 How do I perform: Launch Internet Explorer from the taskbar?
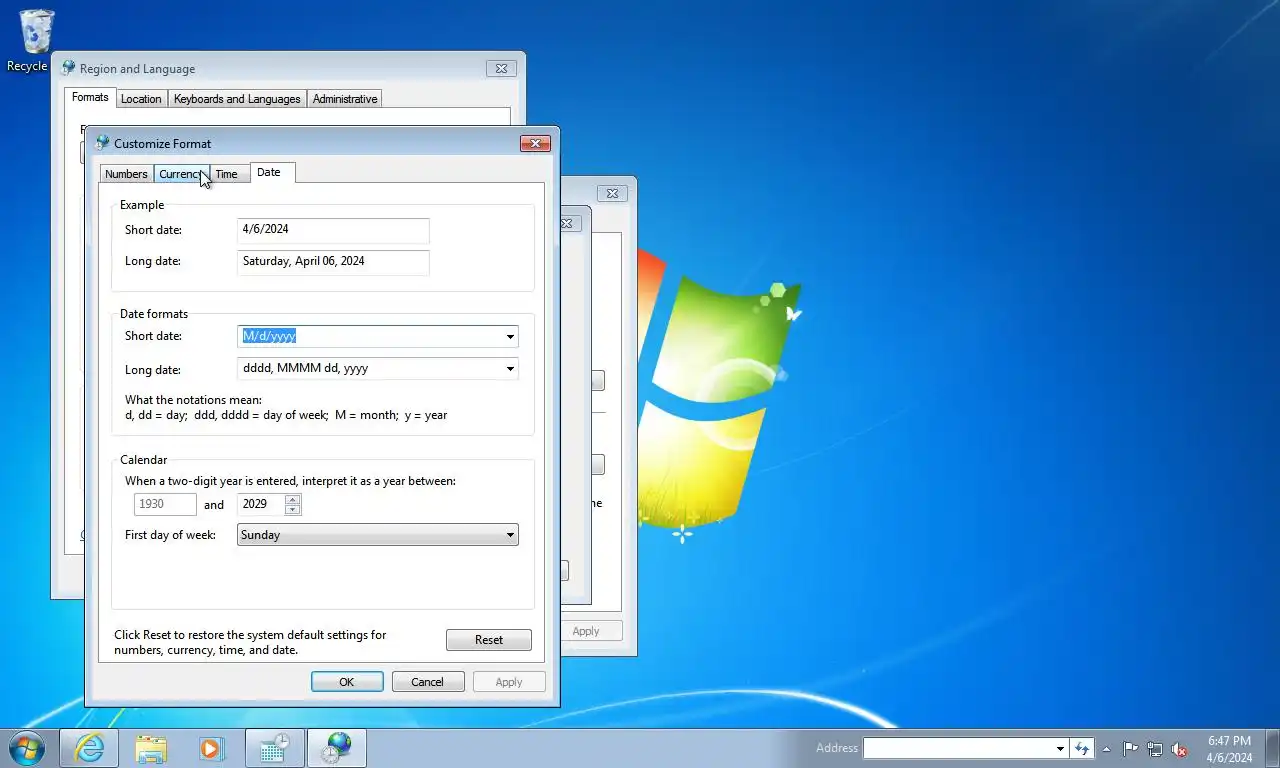click(x=90, y=748)
